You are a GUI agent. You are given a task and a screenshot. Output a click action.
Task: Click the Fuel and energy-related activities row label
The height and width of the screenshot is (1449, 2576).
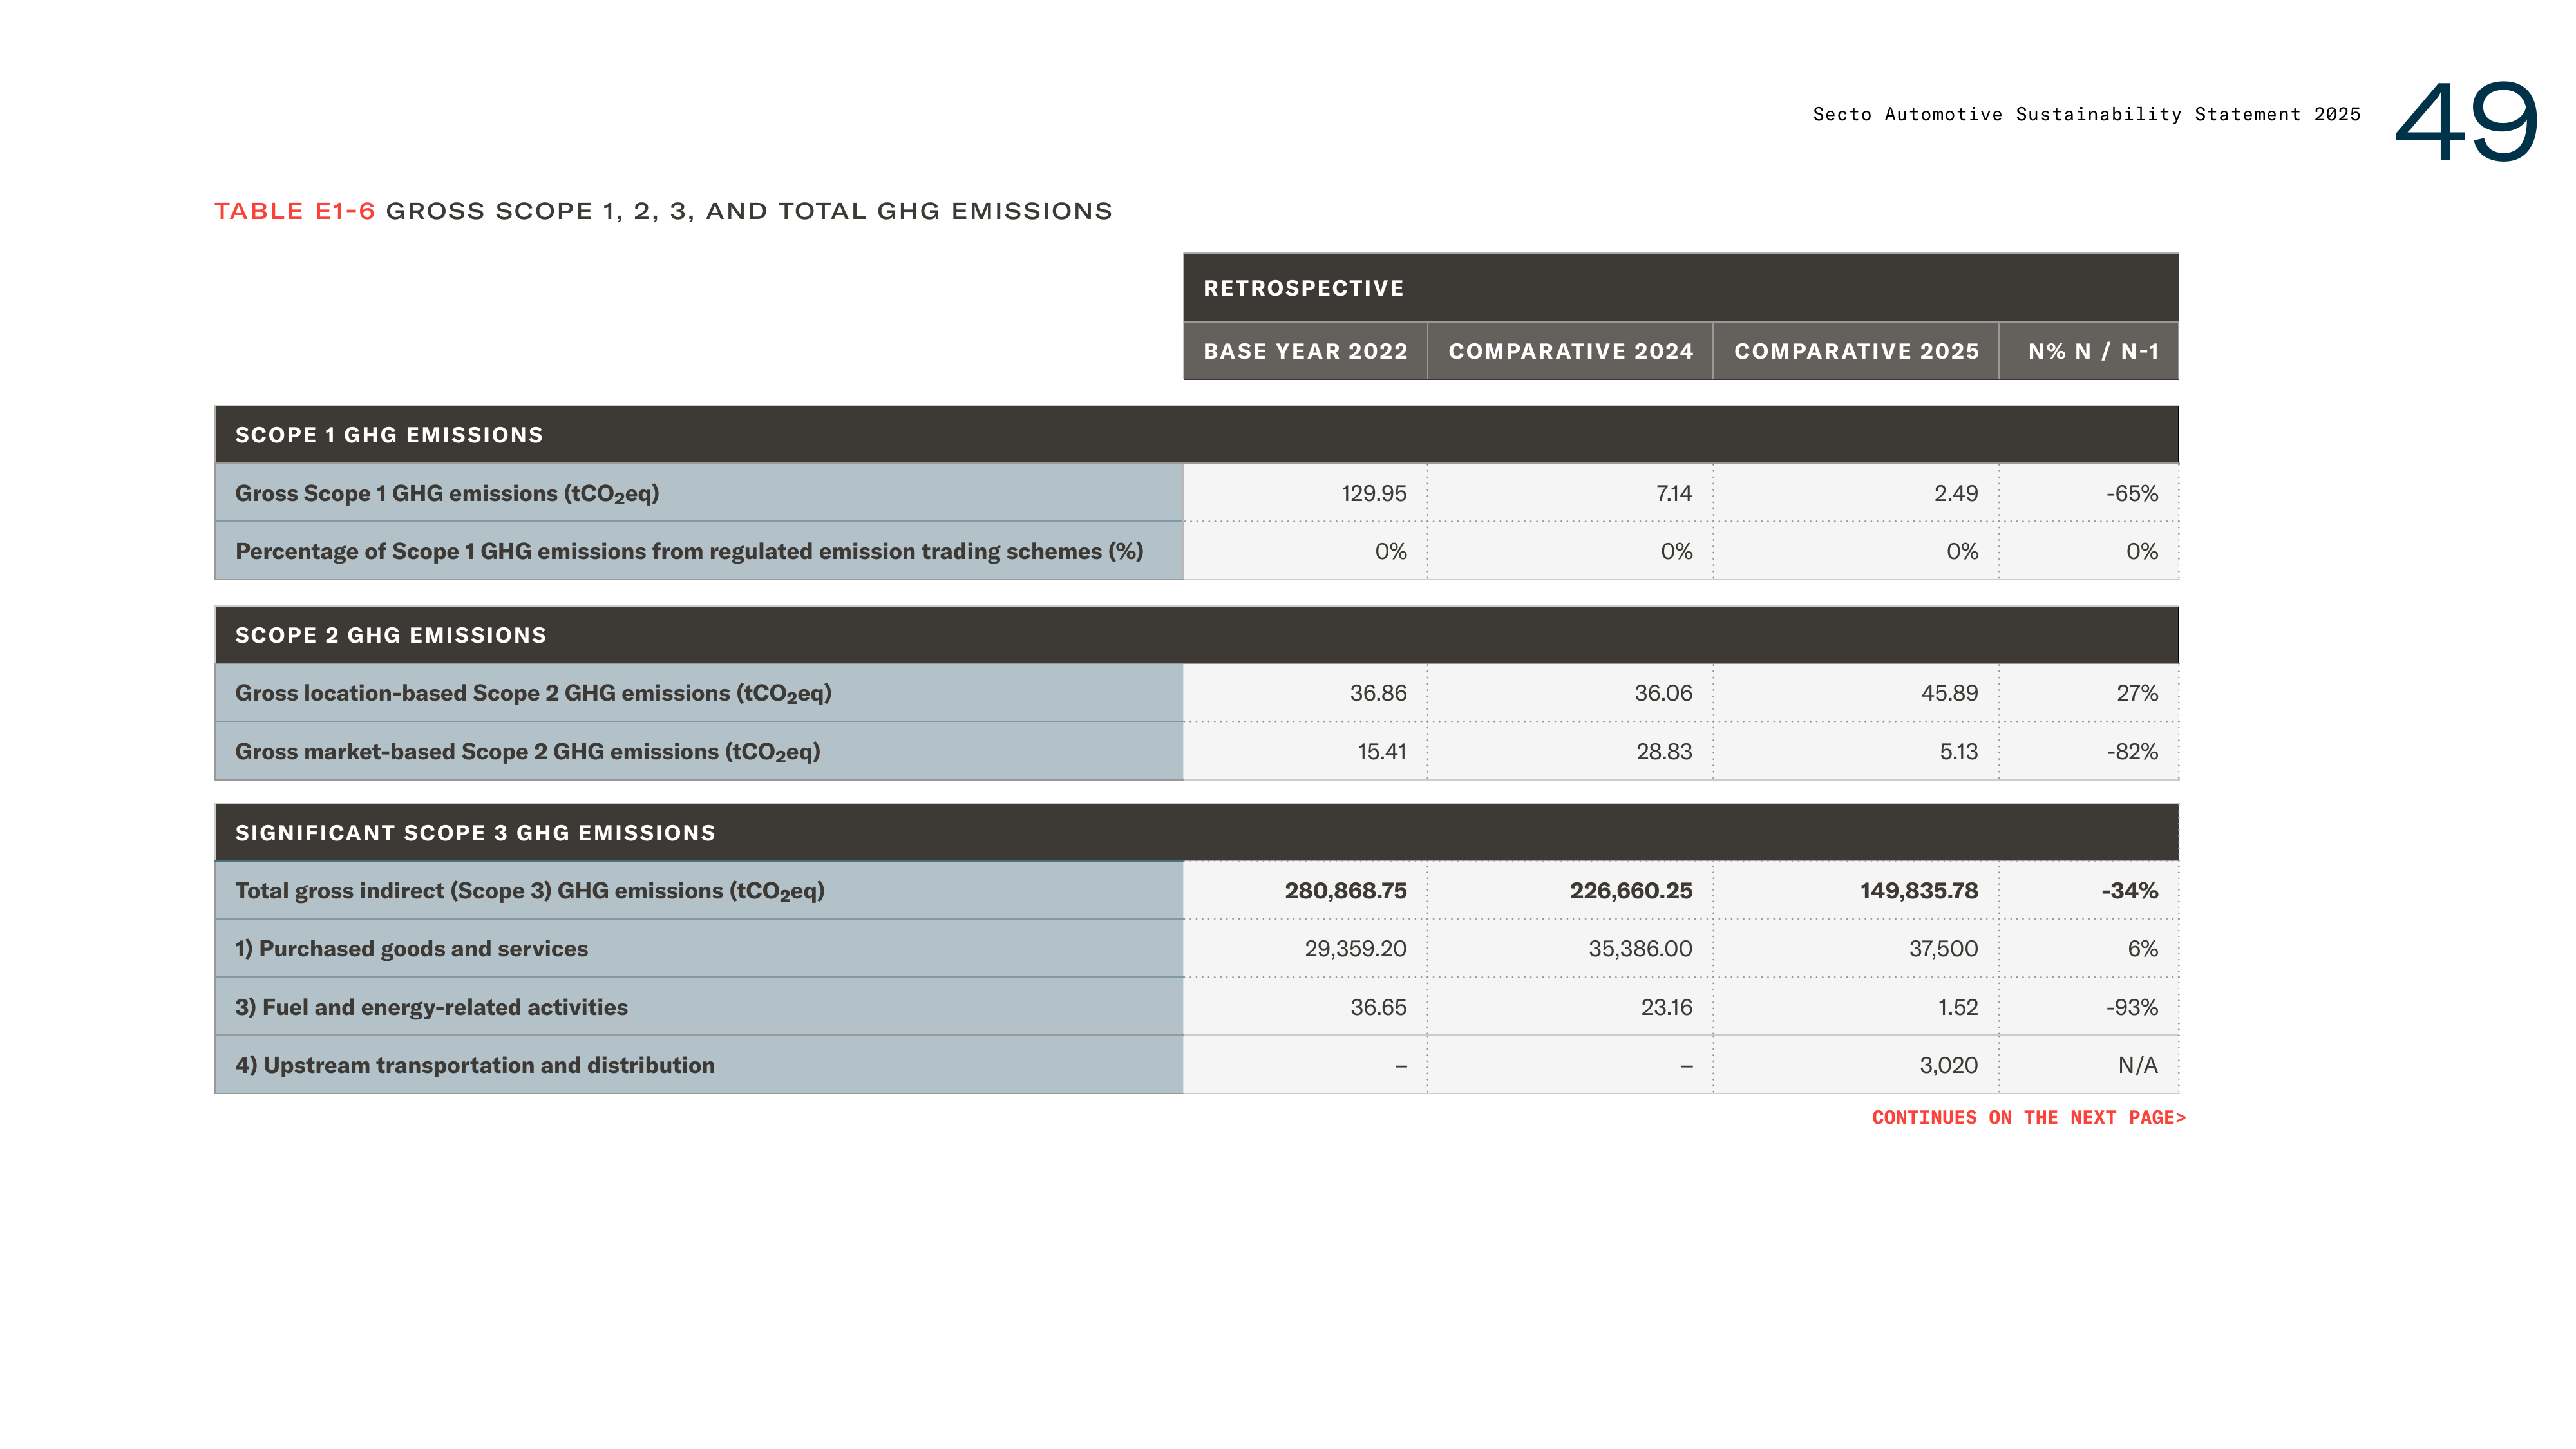pyautogui.click(x=431, y=1007)
